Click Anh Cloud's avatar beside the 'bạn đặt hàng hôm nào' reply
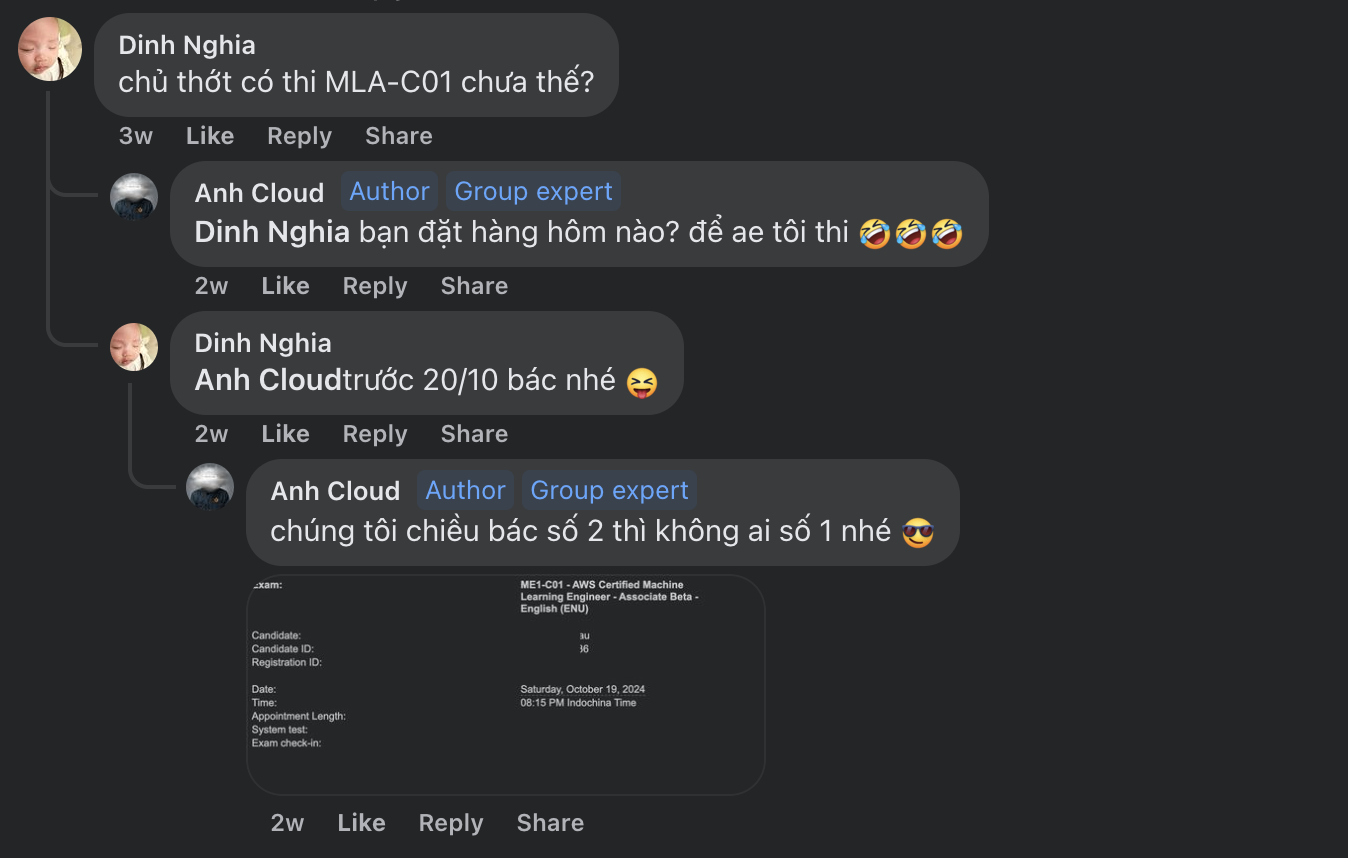The height and width of the screenshot is (858, 1348). tap(134, 197)
